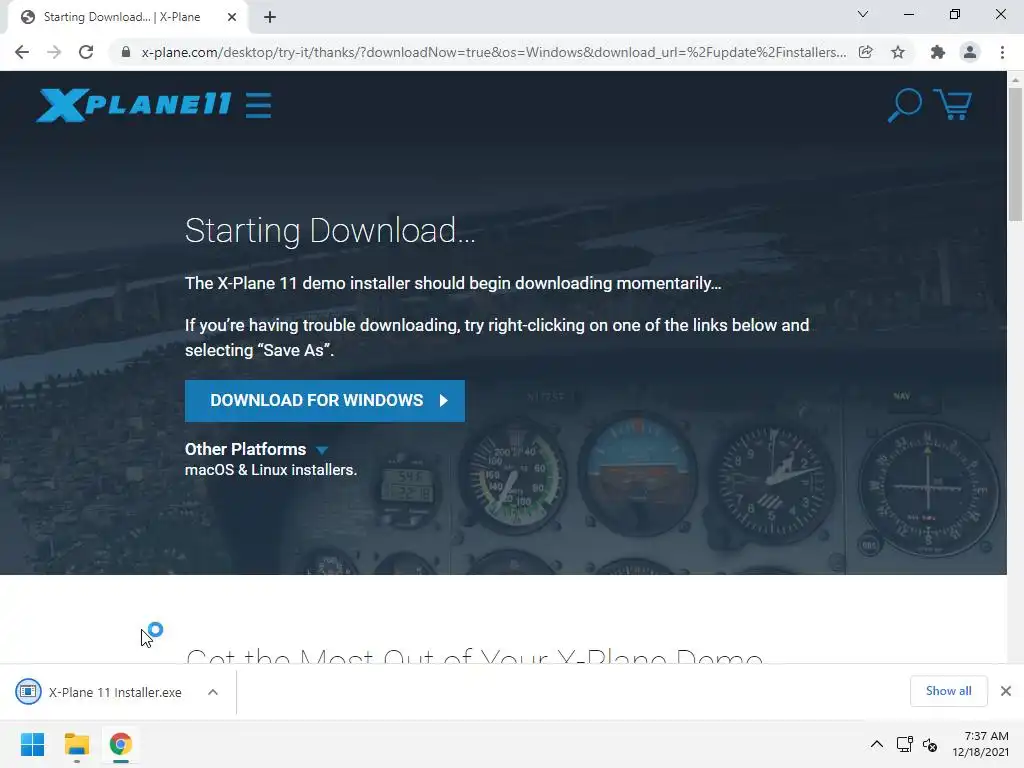Click Download for Windows button
This screenshot has height=768, width=1024.
325,400
